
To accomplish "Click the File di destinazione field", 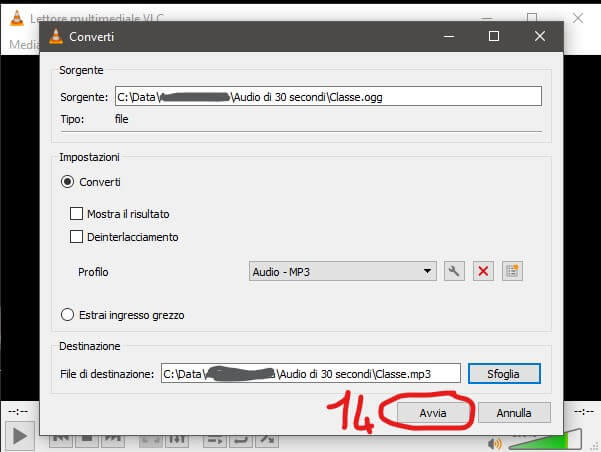I will pyautogui.click(x=310, y=373).
